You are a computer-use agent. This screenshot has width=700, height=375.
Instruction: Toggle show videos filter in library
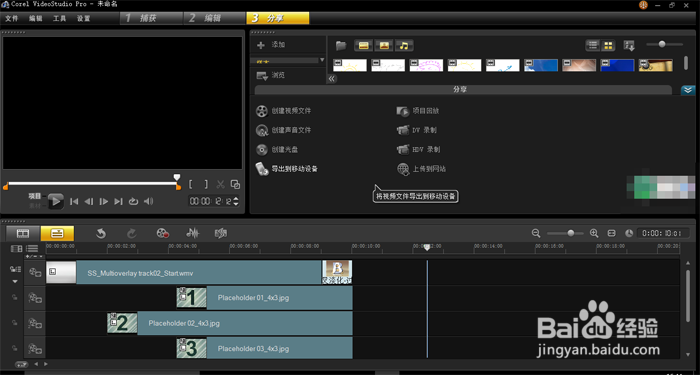[x=363, y=45]
